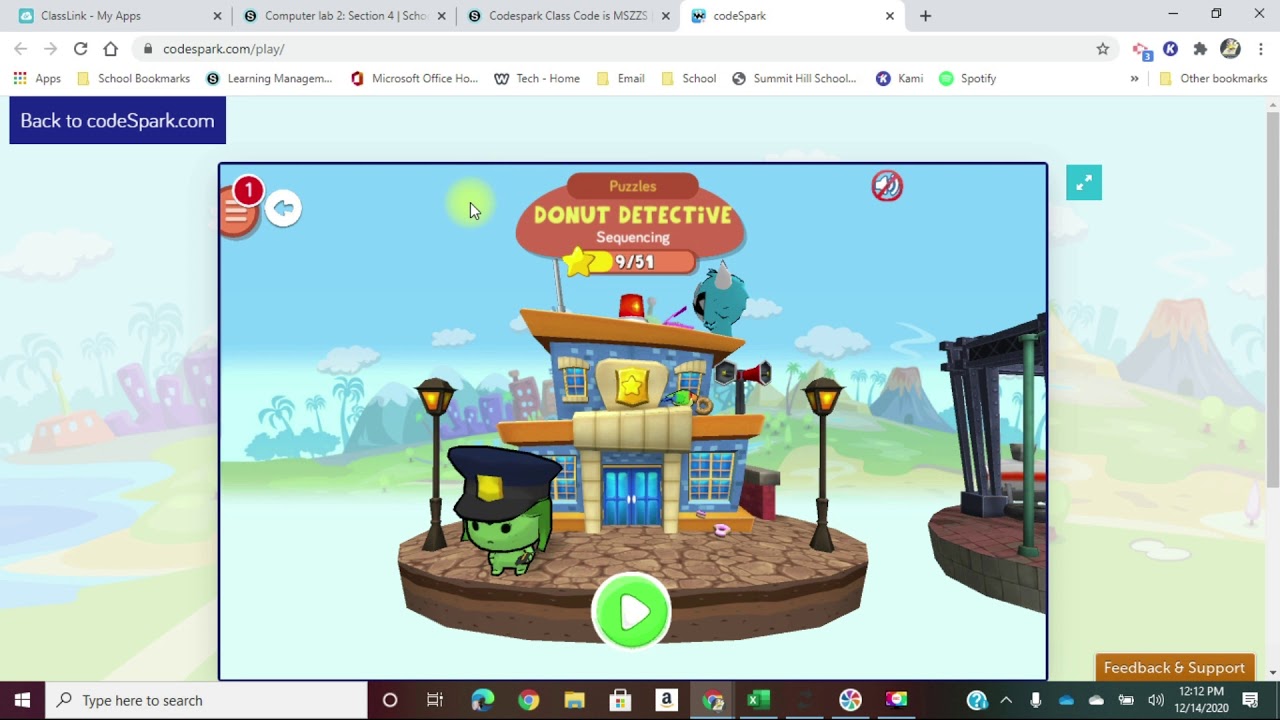
Task: Show hidden bookmarks with the double chevron
Action: (1134, 78)
